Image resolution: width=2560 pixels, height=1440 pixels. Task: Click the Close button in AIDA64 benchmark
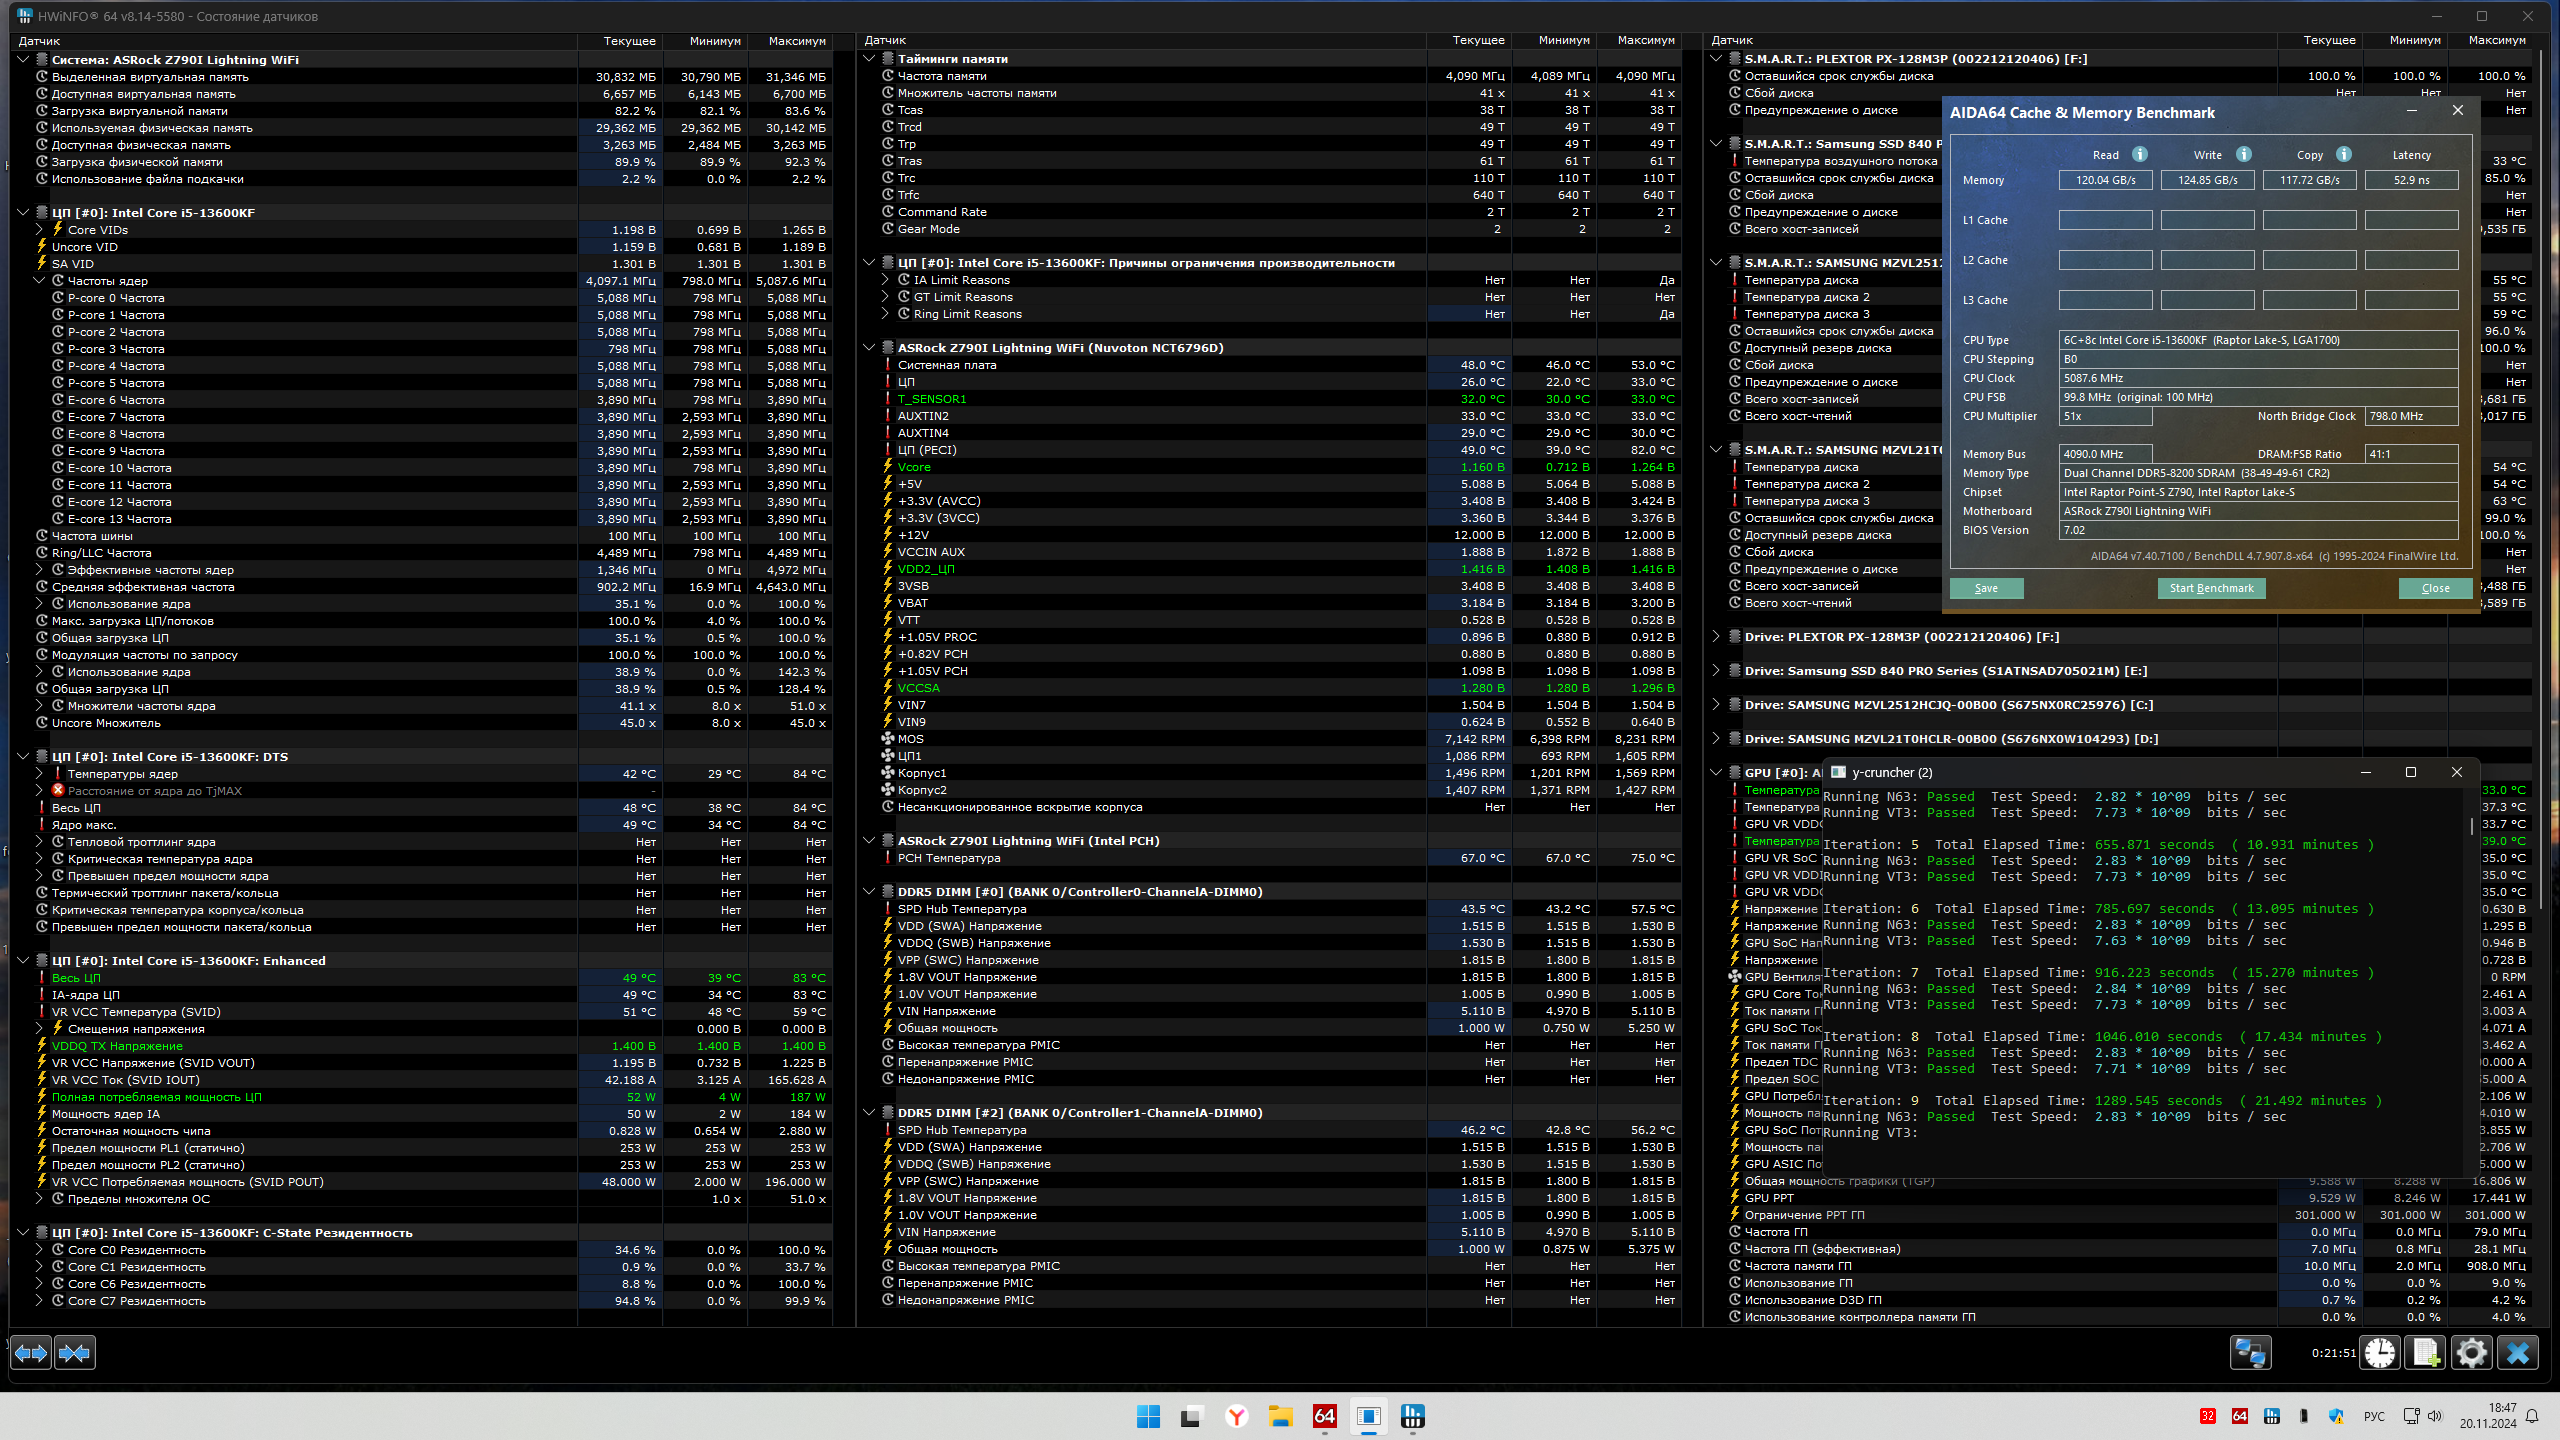tap(2435, 588)
